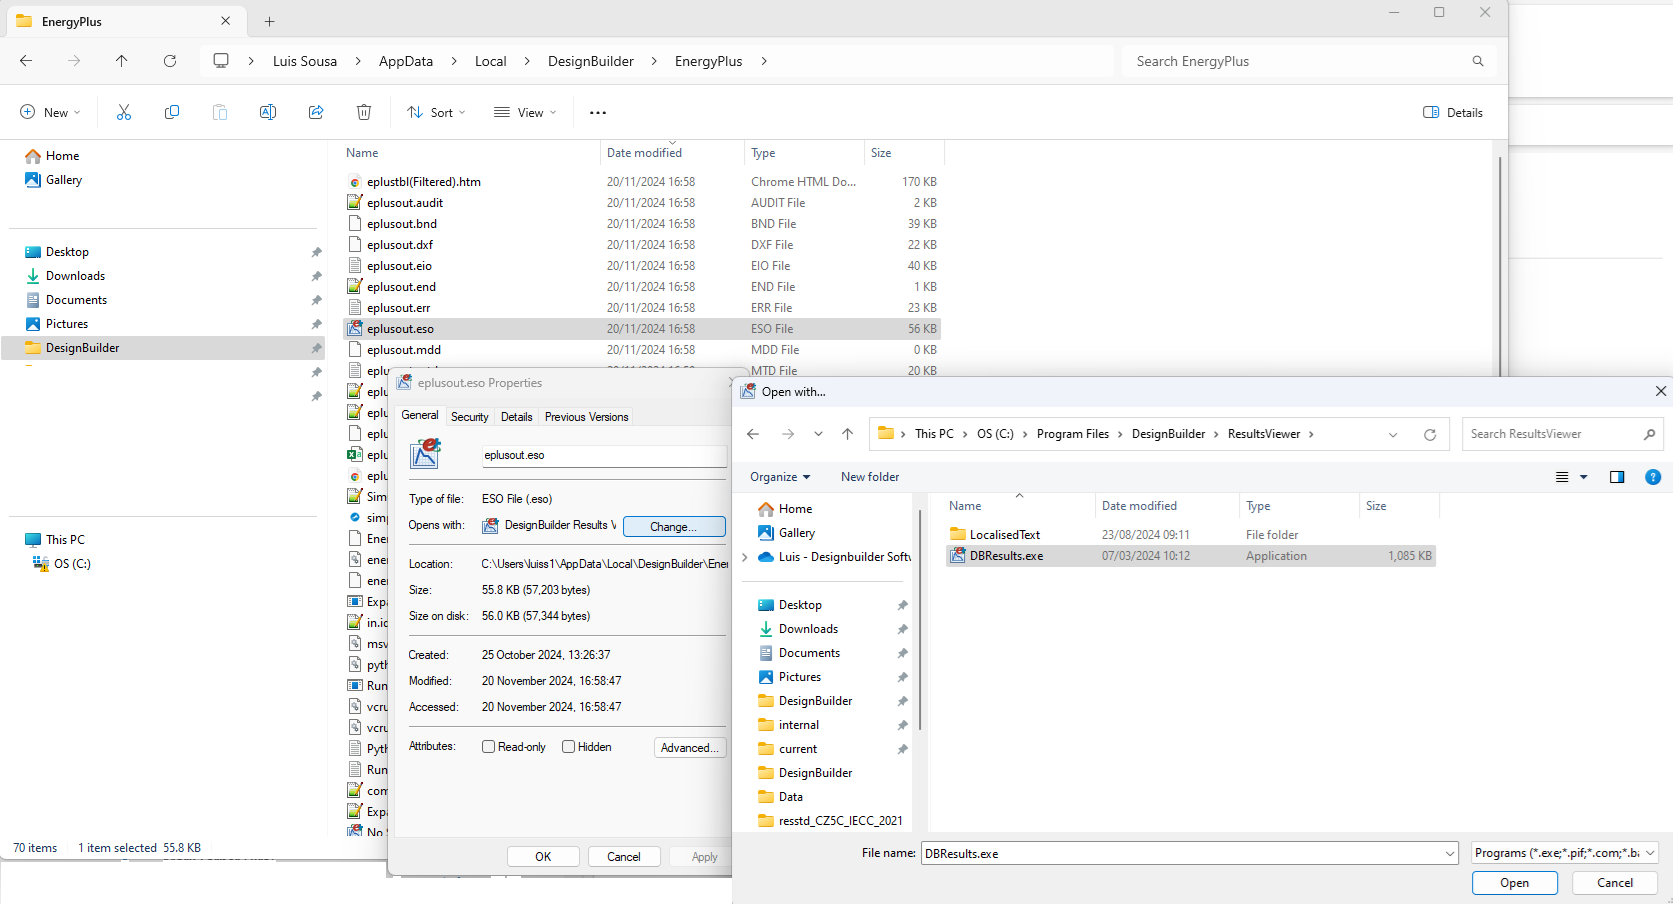The height and width of the screenshot is (904, 1673).
Task: Click the PC icon in EnergyPlus address bar
Action: pos(221,61)
